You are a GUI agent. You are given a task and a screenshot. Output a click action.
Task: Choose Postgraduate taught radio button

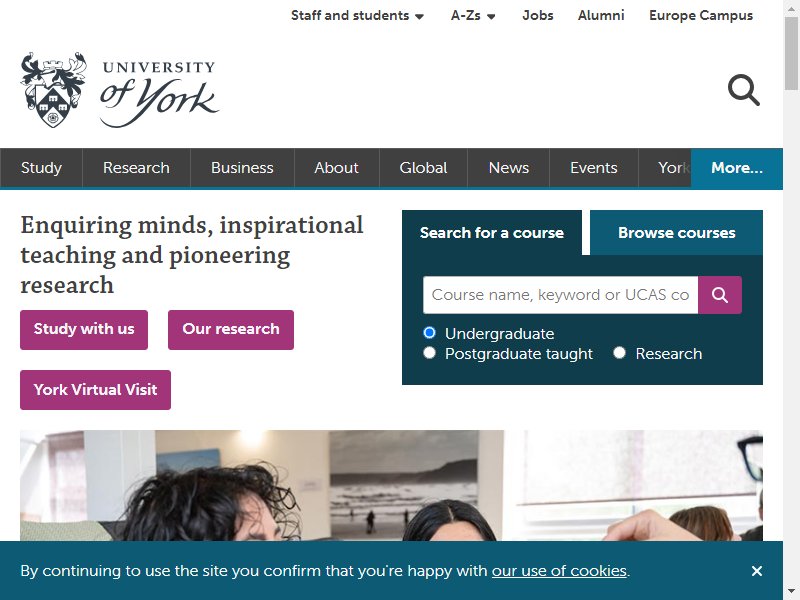tap(430, 353)
